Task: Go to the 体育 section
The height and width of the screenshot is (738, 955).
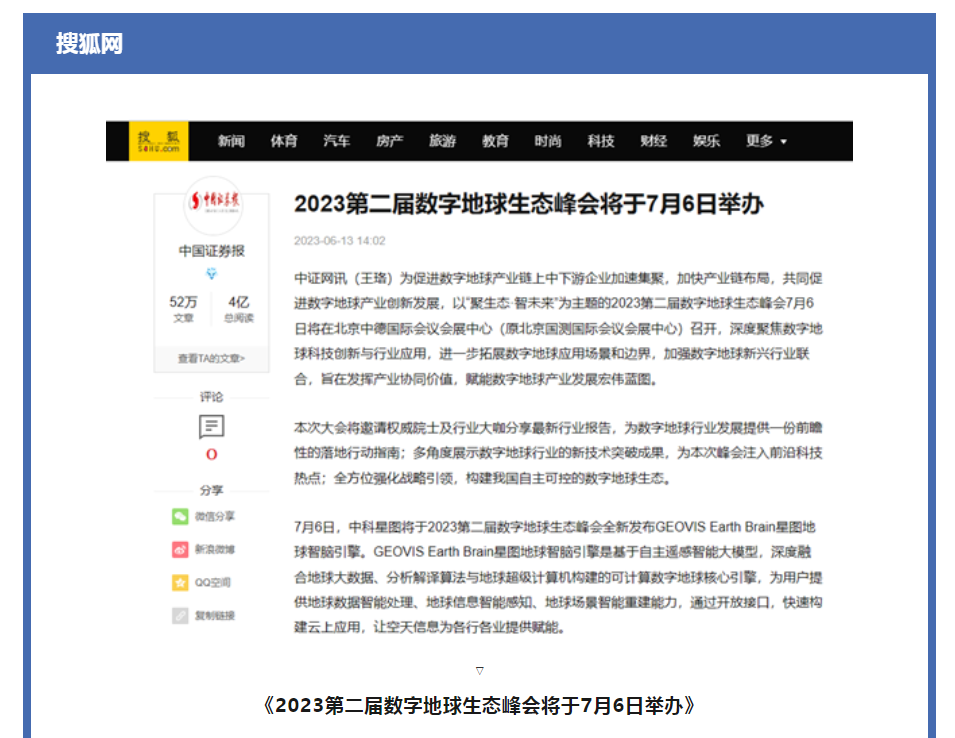Action: tap(284, 141)
